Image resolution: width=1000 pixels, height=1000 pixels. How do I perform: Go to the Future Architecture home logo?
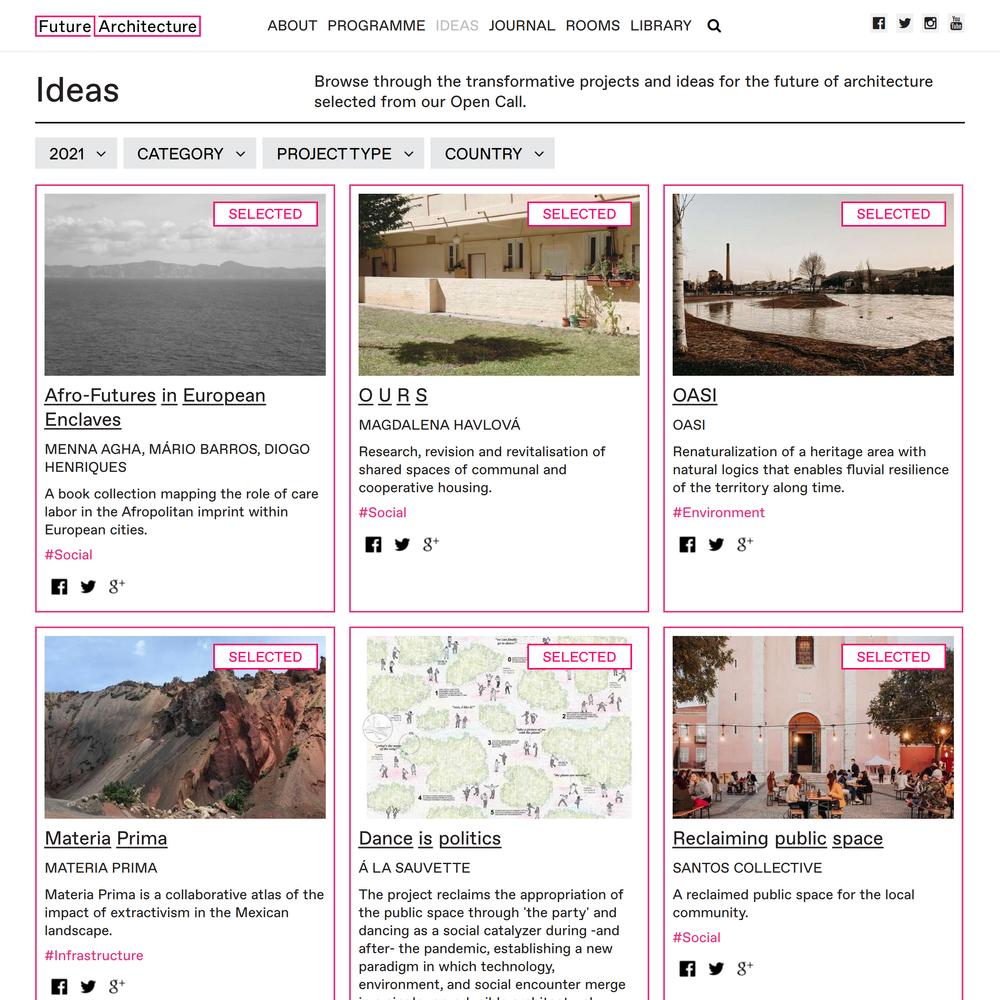tap(118, 26)
